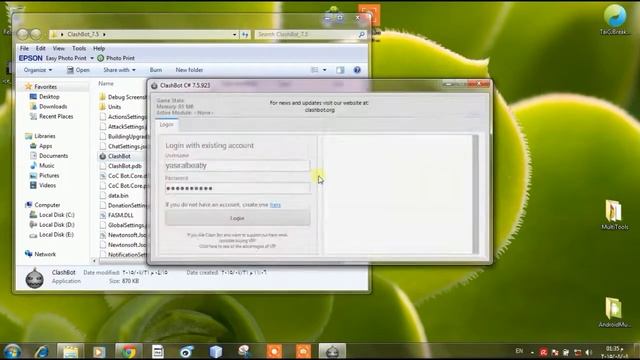Launch Internet Explorer from taskbar
This screenshot has height=360, width=640.
42,351
